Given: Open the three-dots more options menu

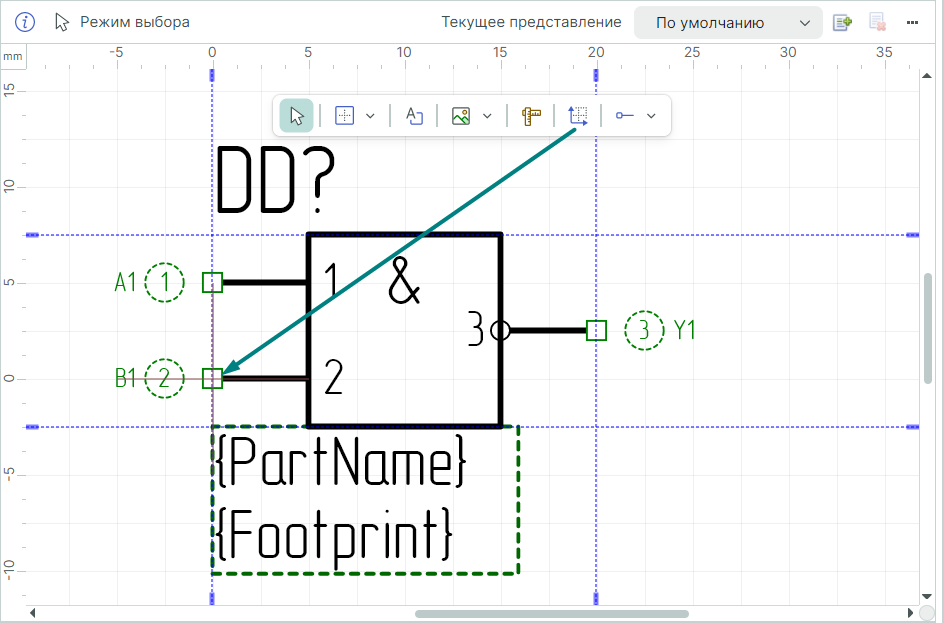Looking at the screenshot, I should (912, 22).
